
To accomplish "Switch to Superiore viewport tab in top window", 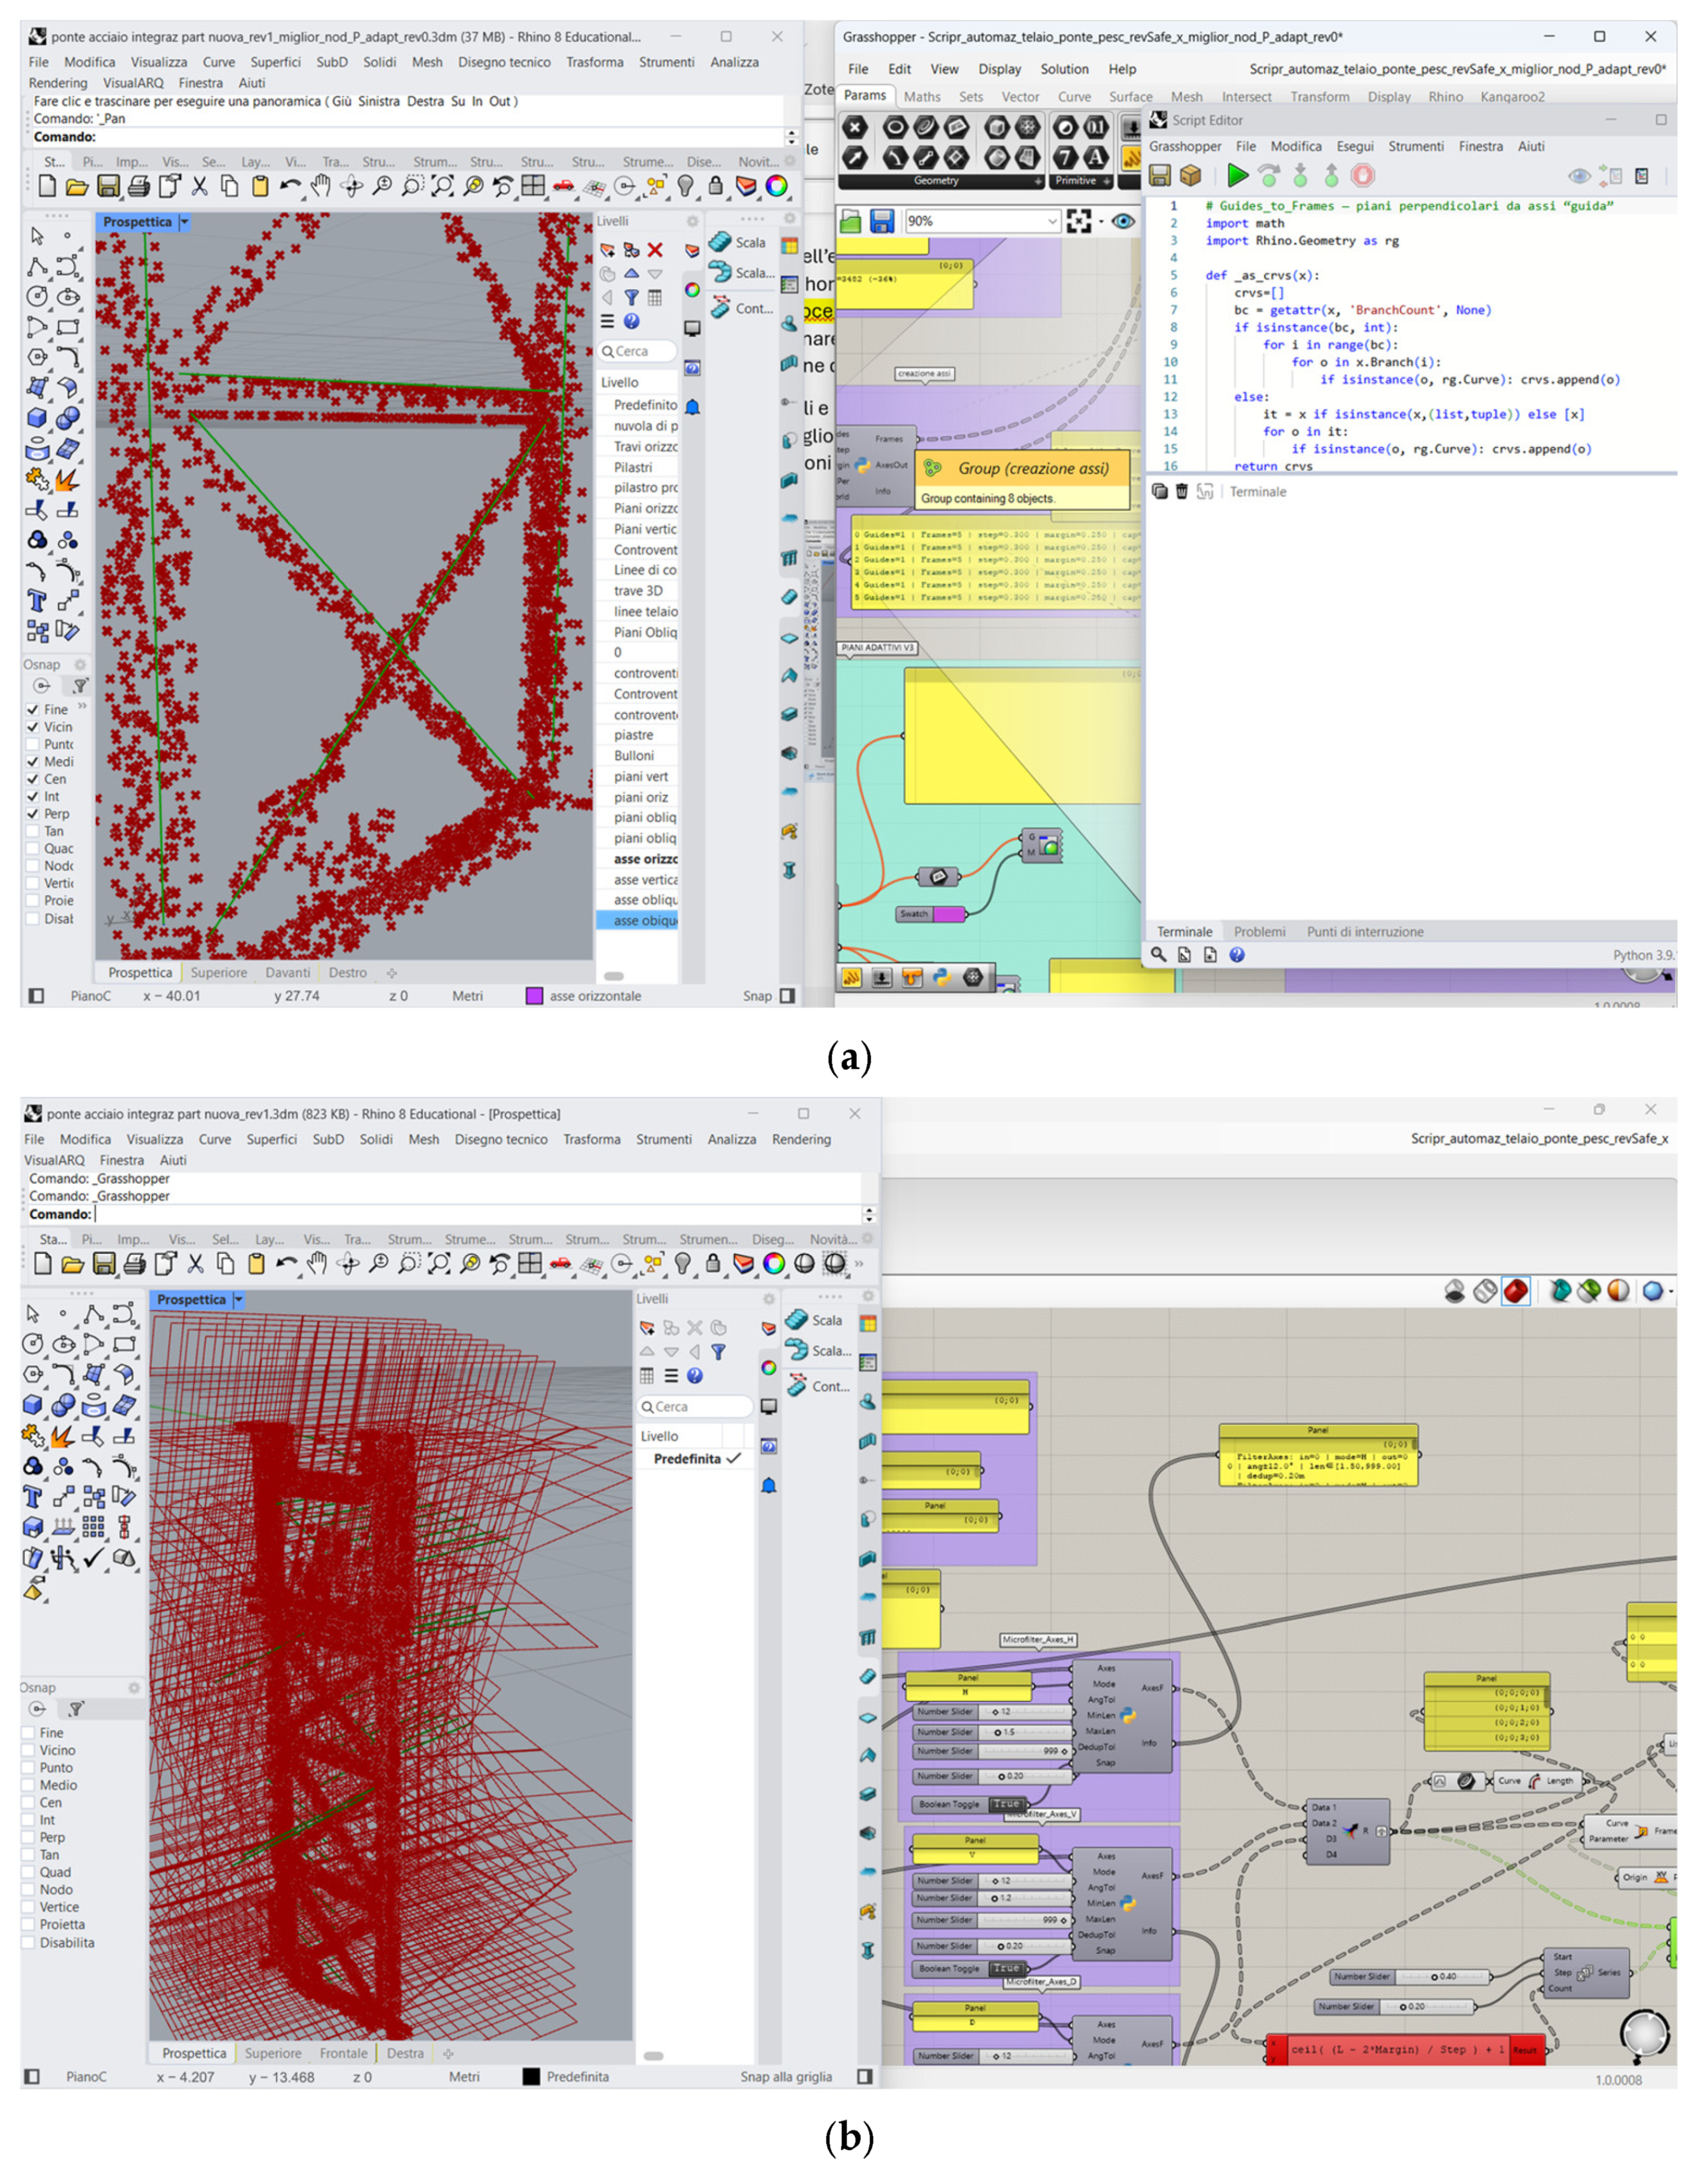I will pos(219,972).
